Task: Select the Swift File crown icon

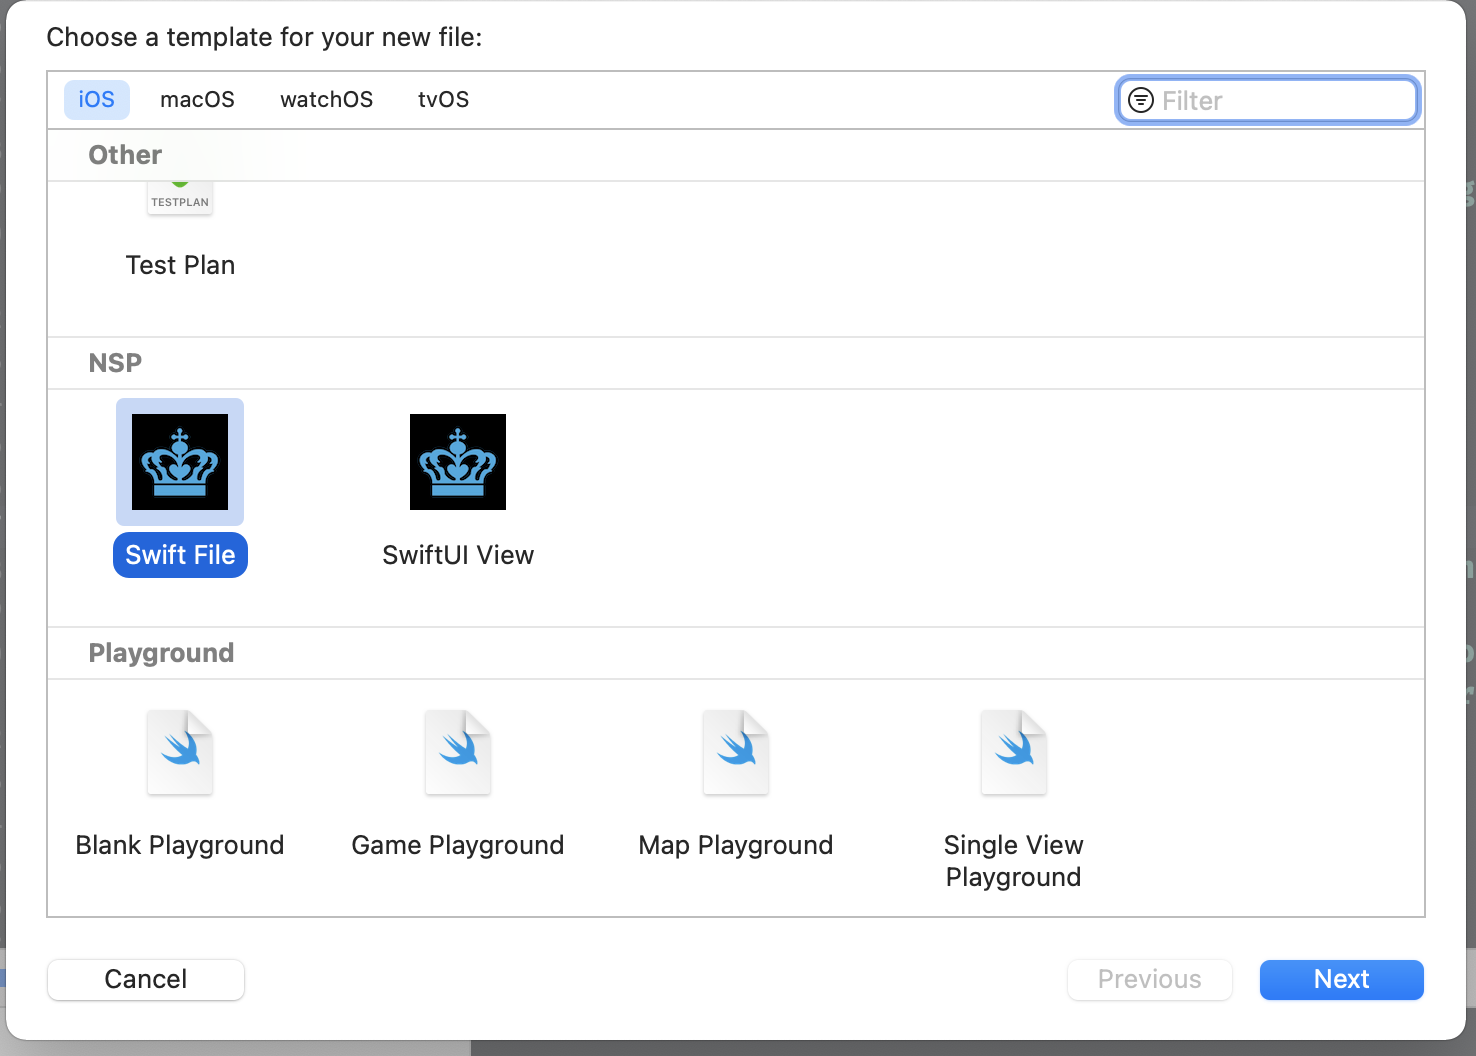Action: (x=180, y=462)
